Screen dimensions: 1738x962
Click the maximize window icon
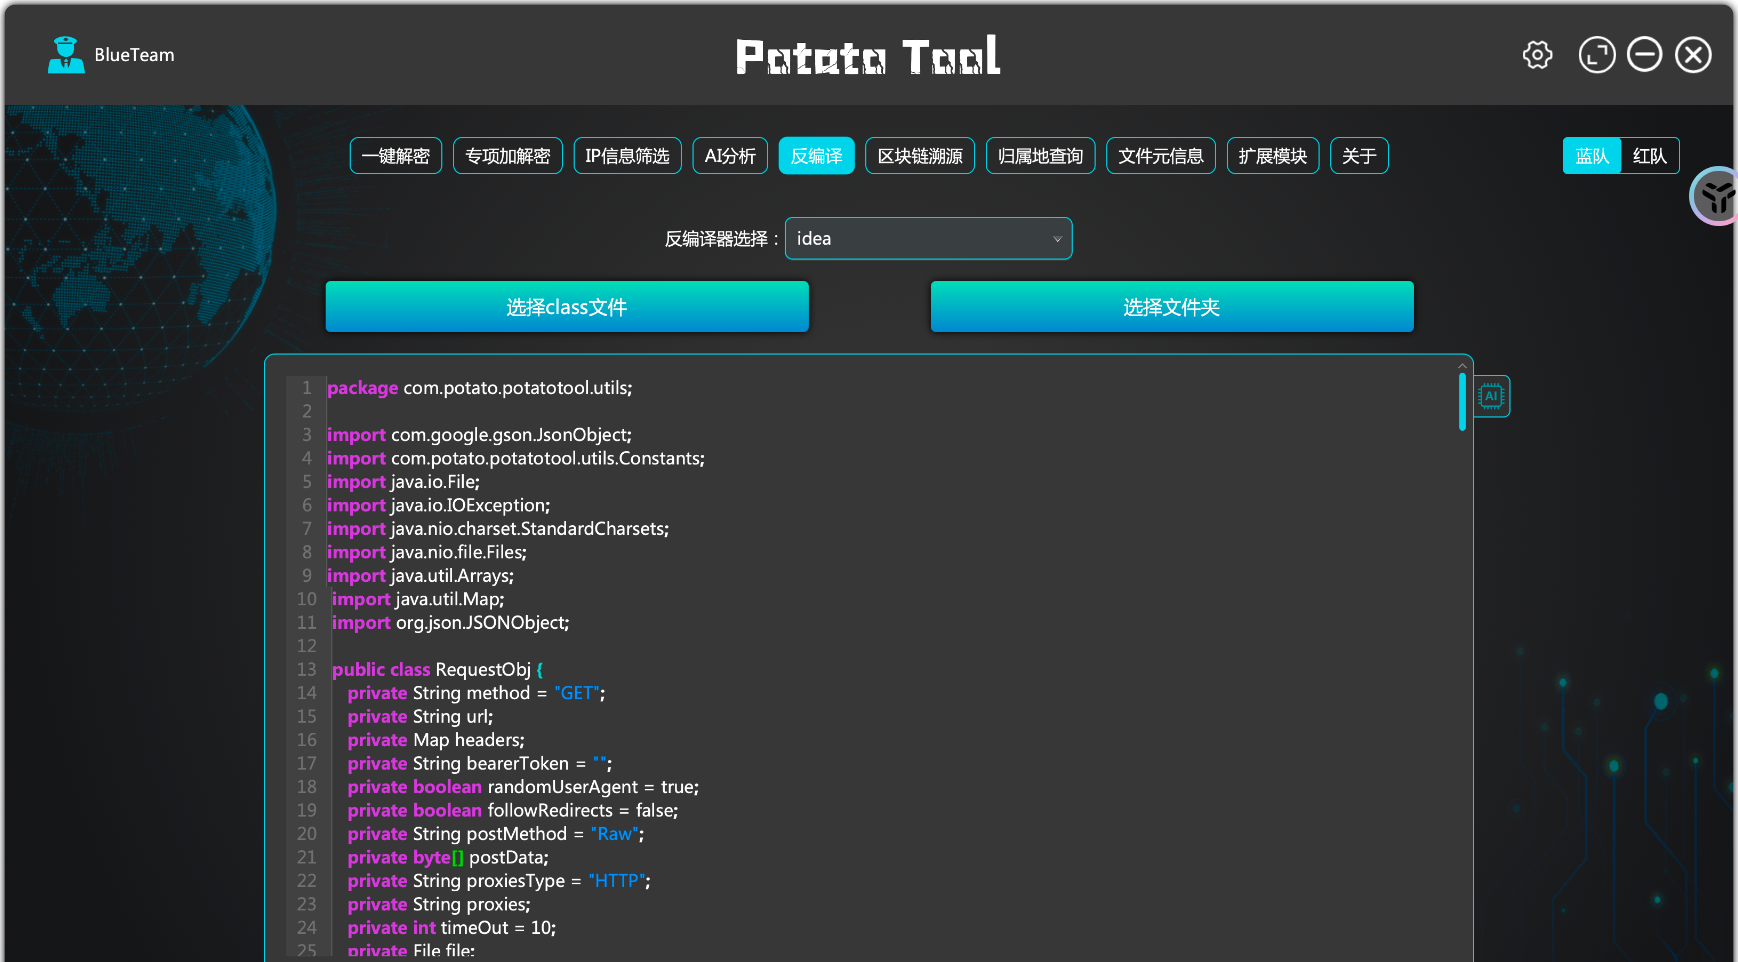click(1597, 55)
